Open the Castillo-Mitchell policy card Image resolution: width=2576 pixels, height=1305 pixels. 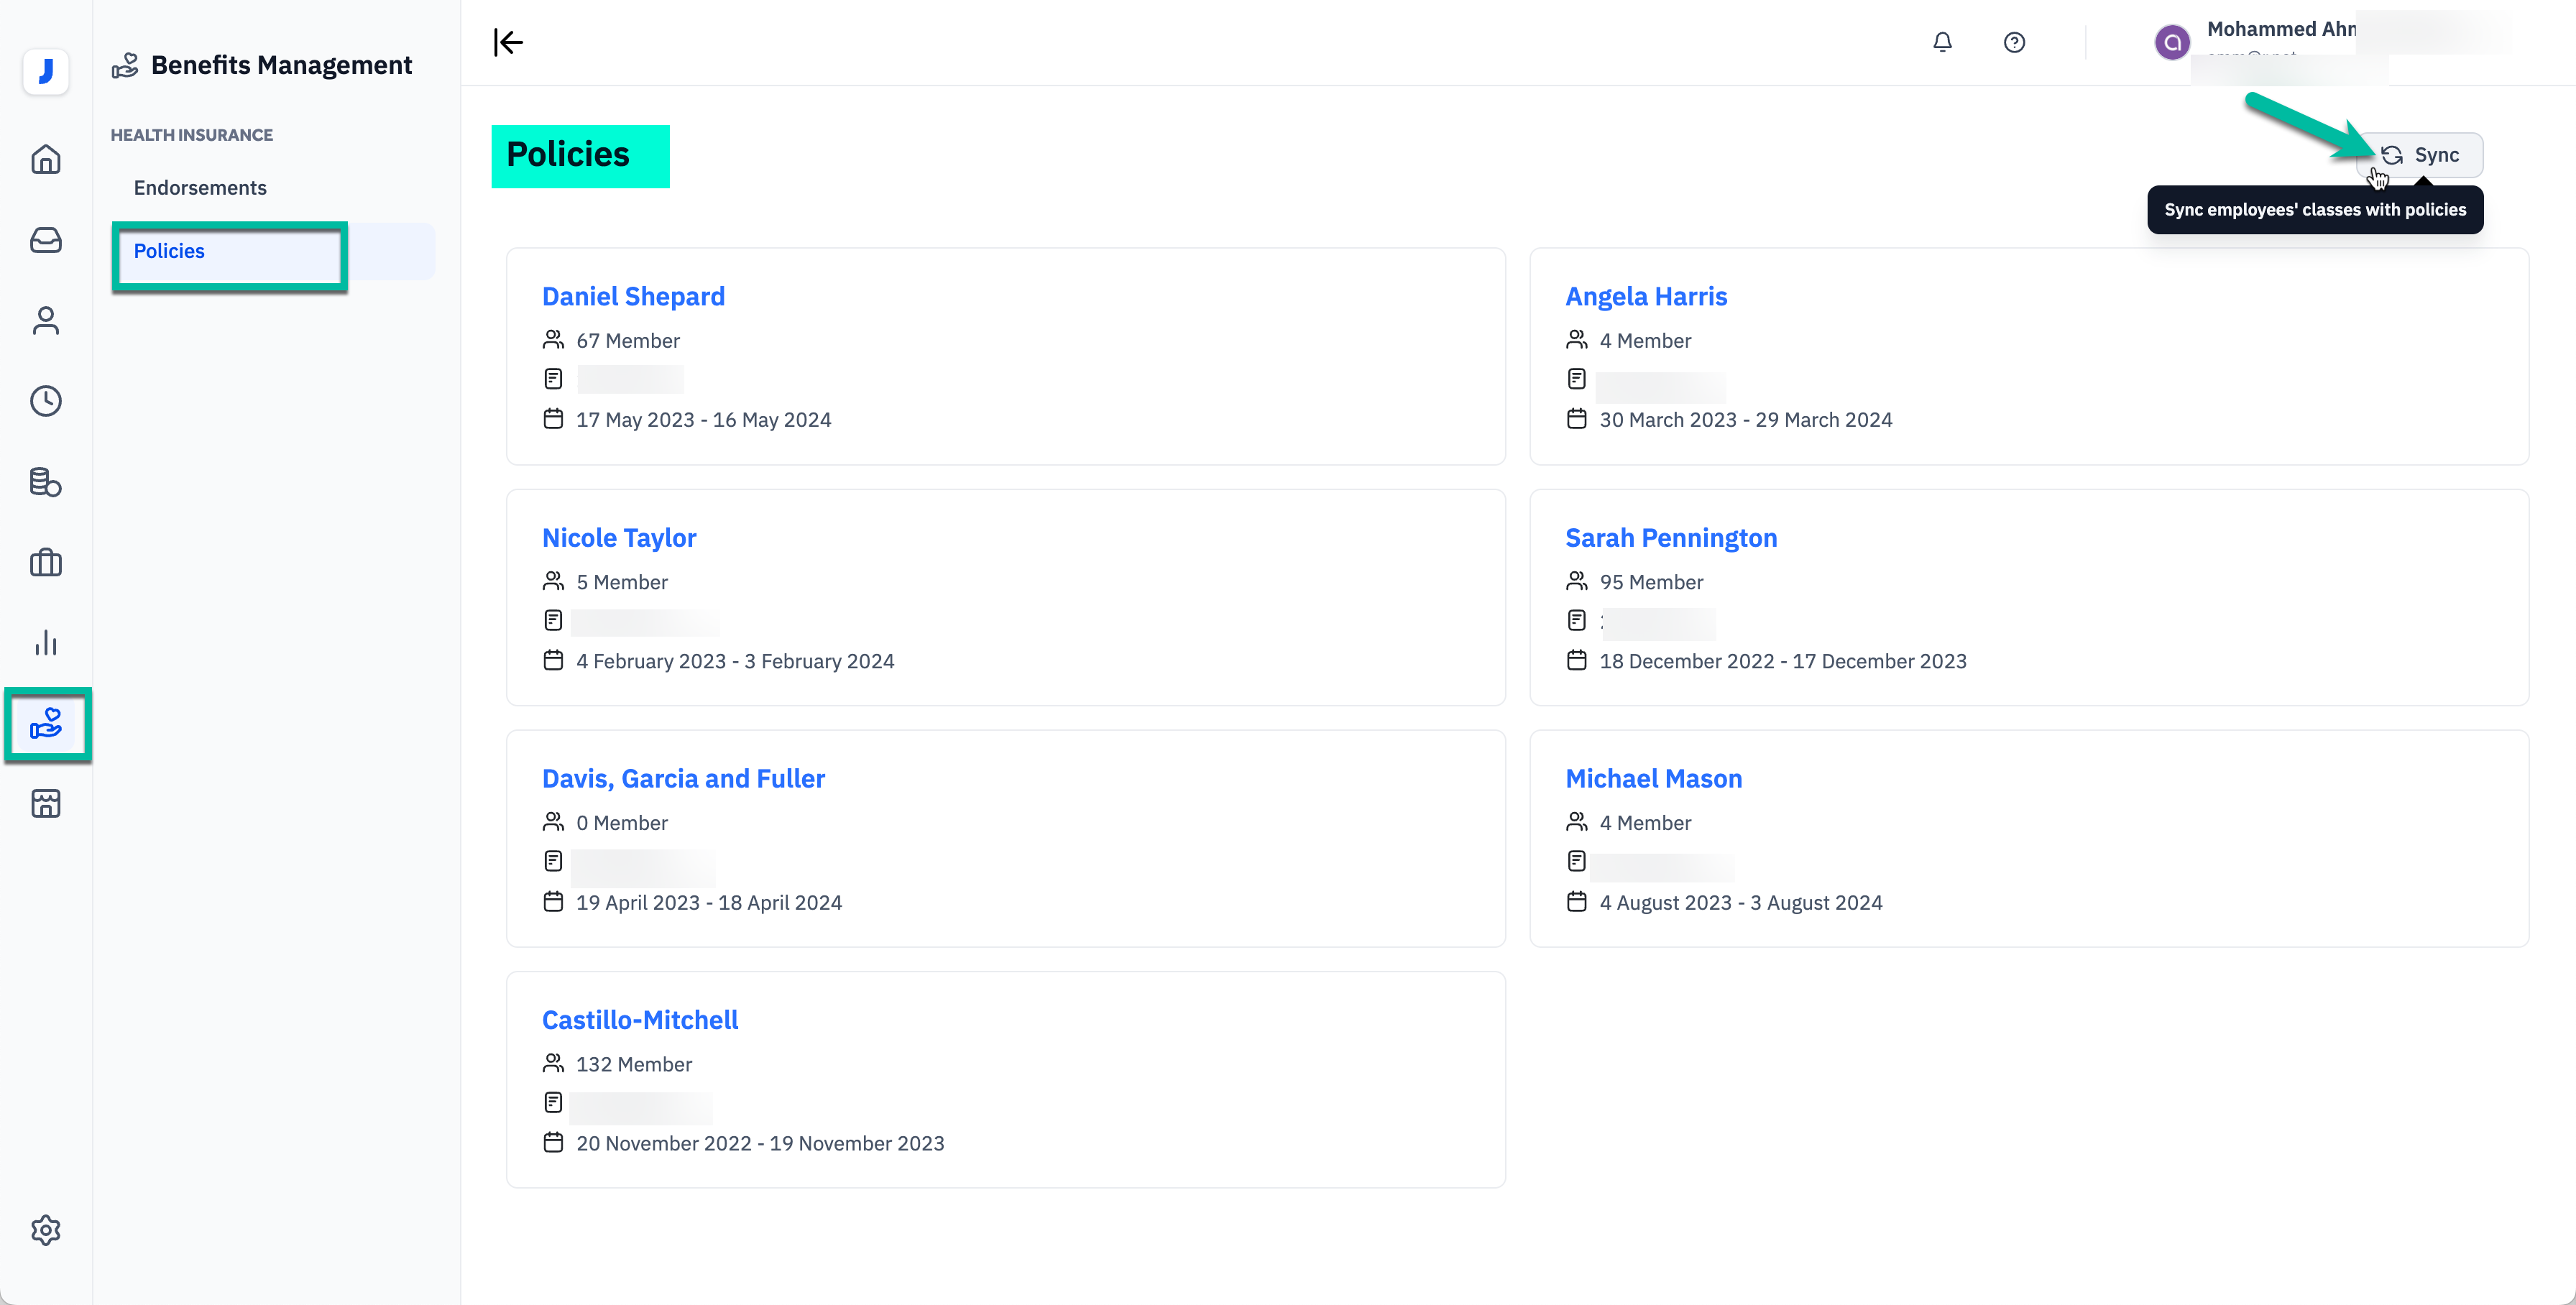point(640,1020)
